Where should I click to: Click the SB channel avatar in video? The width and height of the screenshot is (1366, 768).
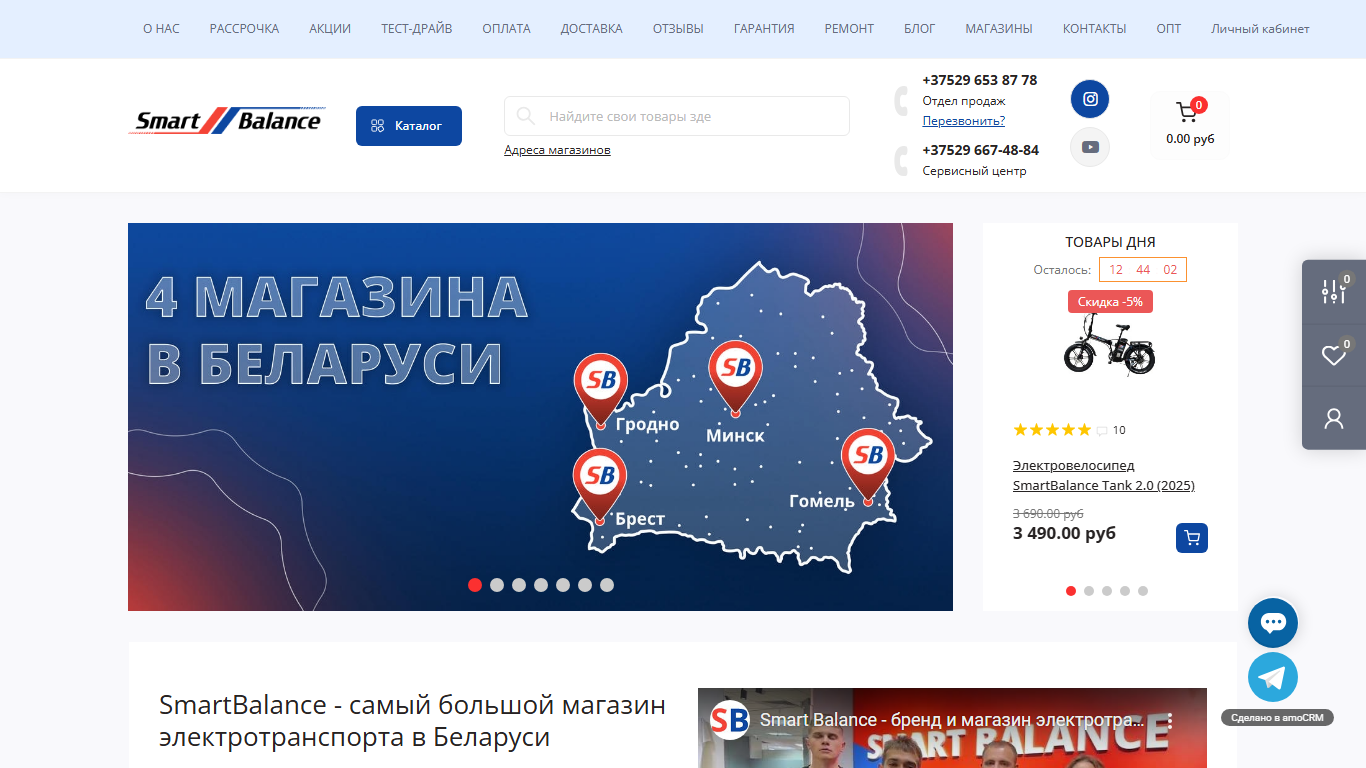point(730,720)
